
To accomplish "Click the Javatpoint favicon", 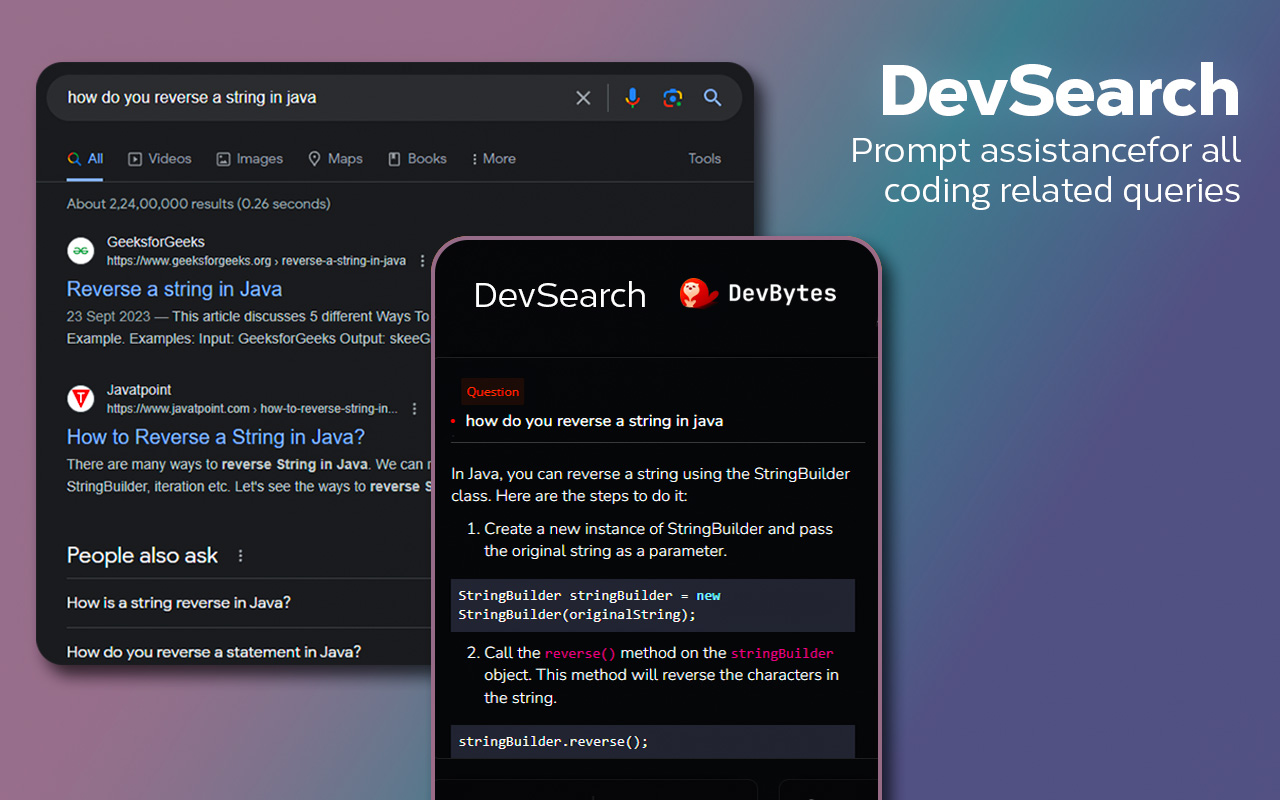I will point(81,399).
